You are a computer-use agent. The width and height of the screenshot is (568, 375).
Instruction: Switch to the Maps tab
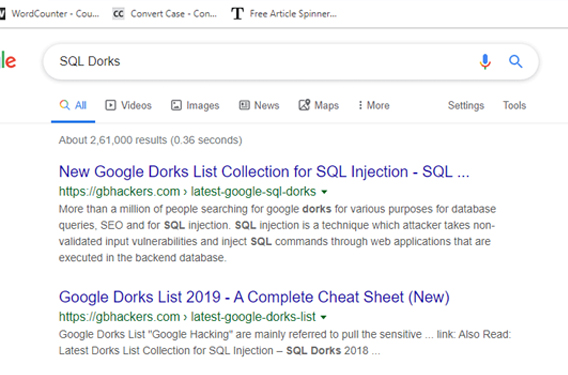pos(318,105)
